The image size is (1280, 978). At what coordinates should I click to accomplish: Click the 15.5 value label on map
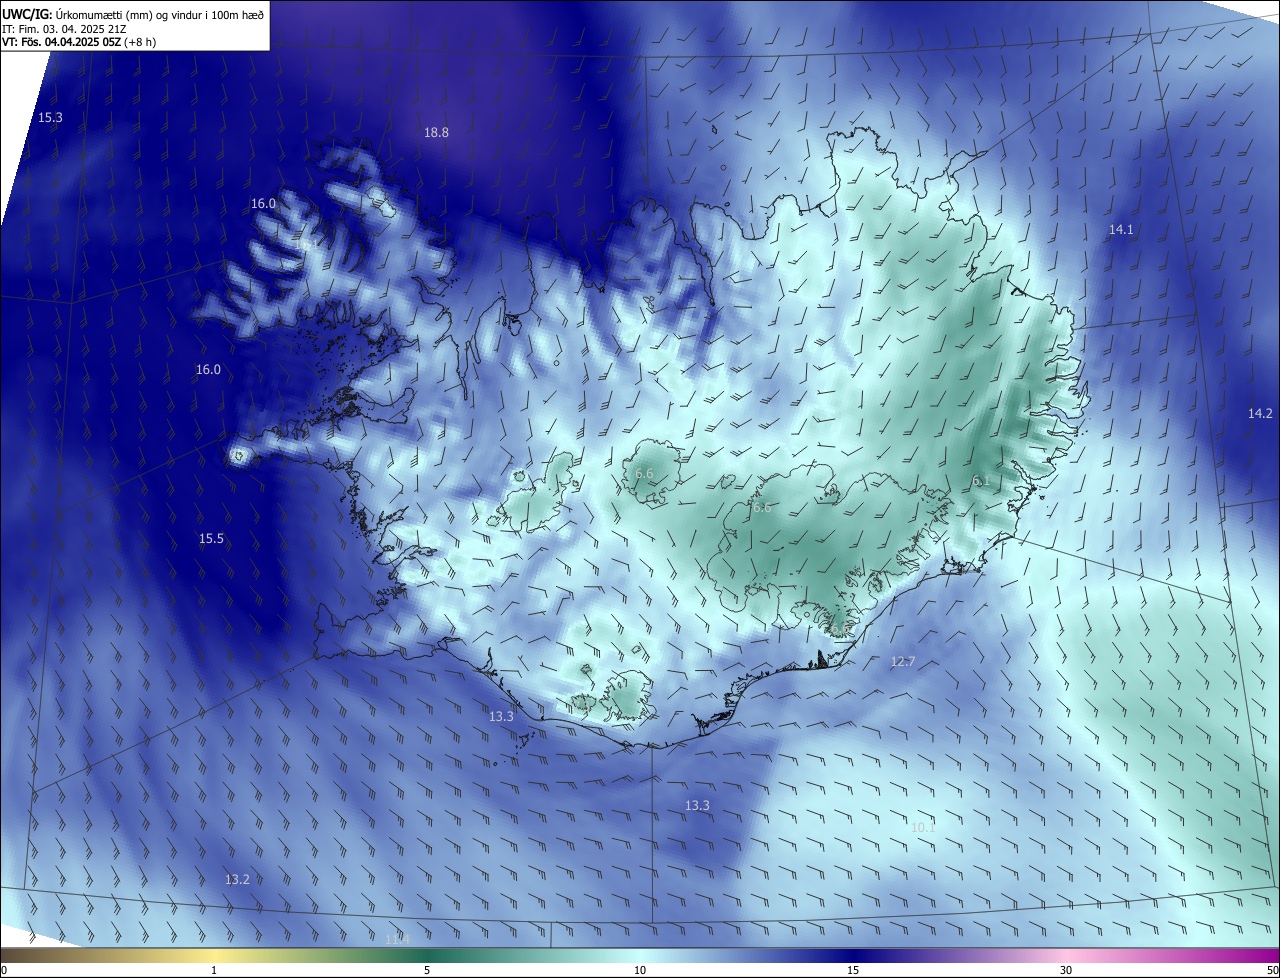click(211, 539)
